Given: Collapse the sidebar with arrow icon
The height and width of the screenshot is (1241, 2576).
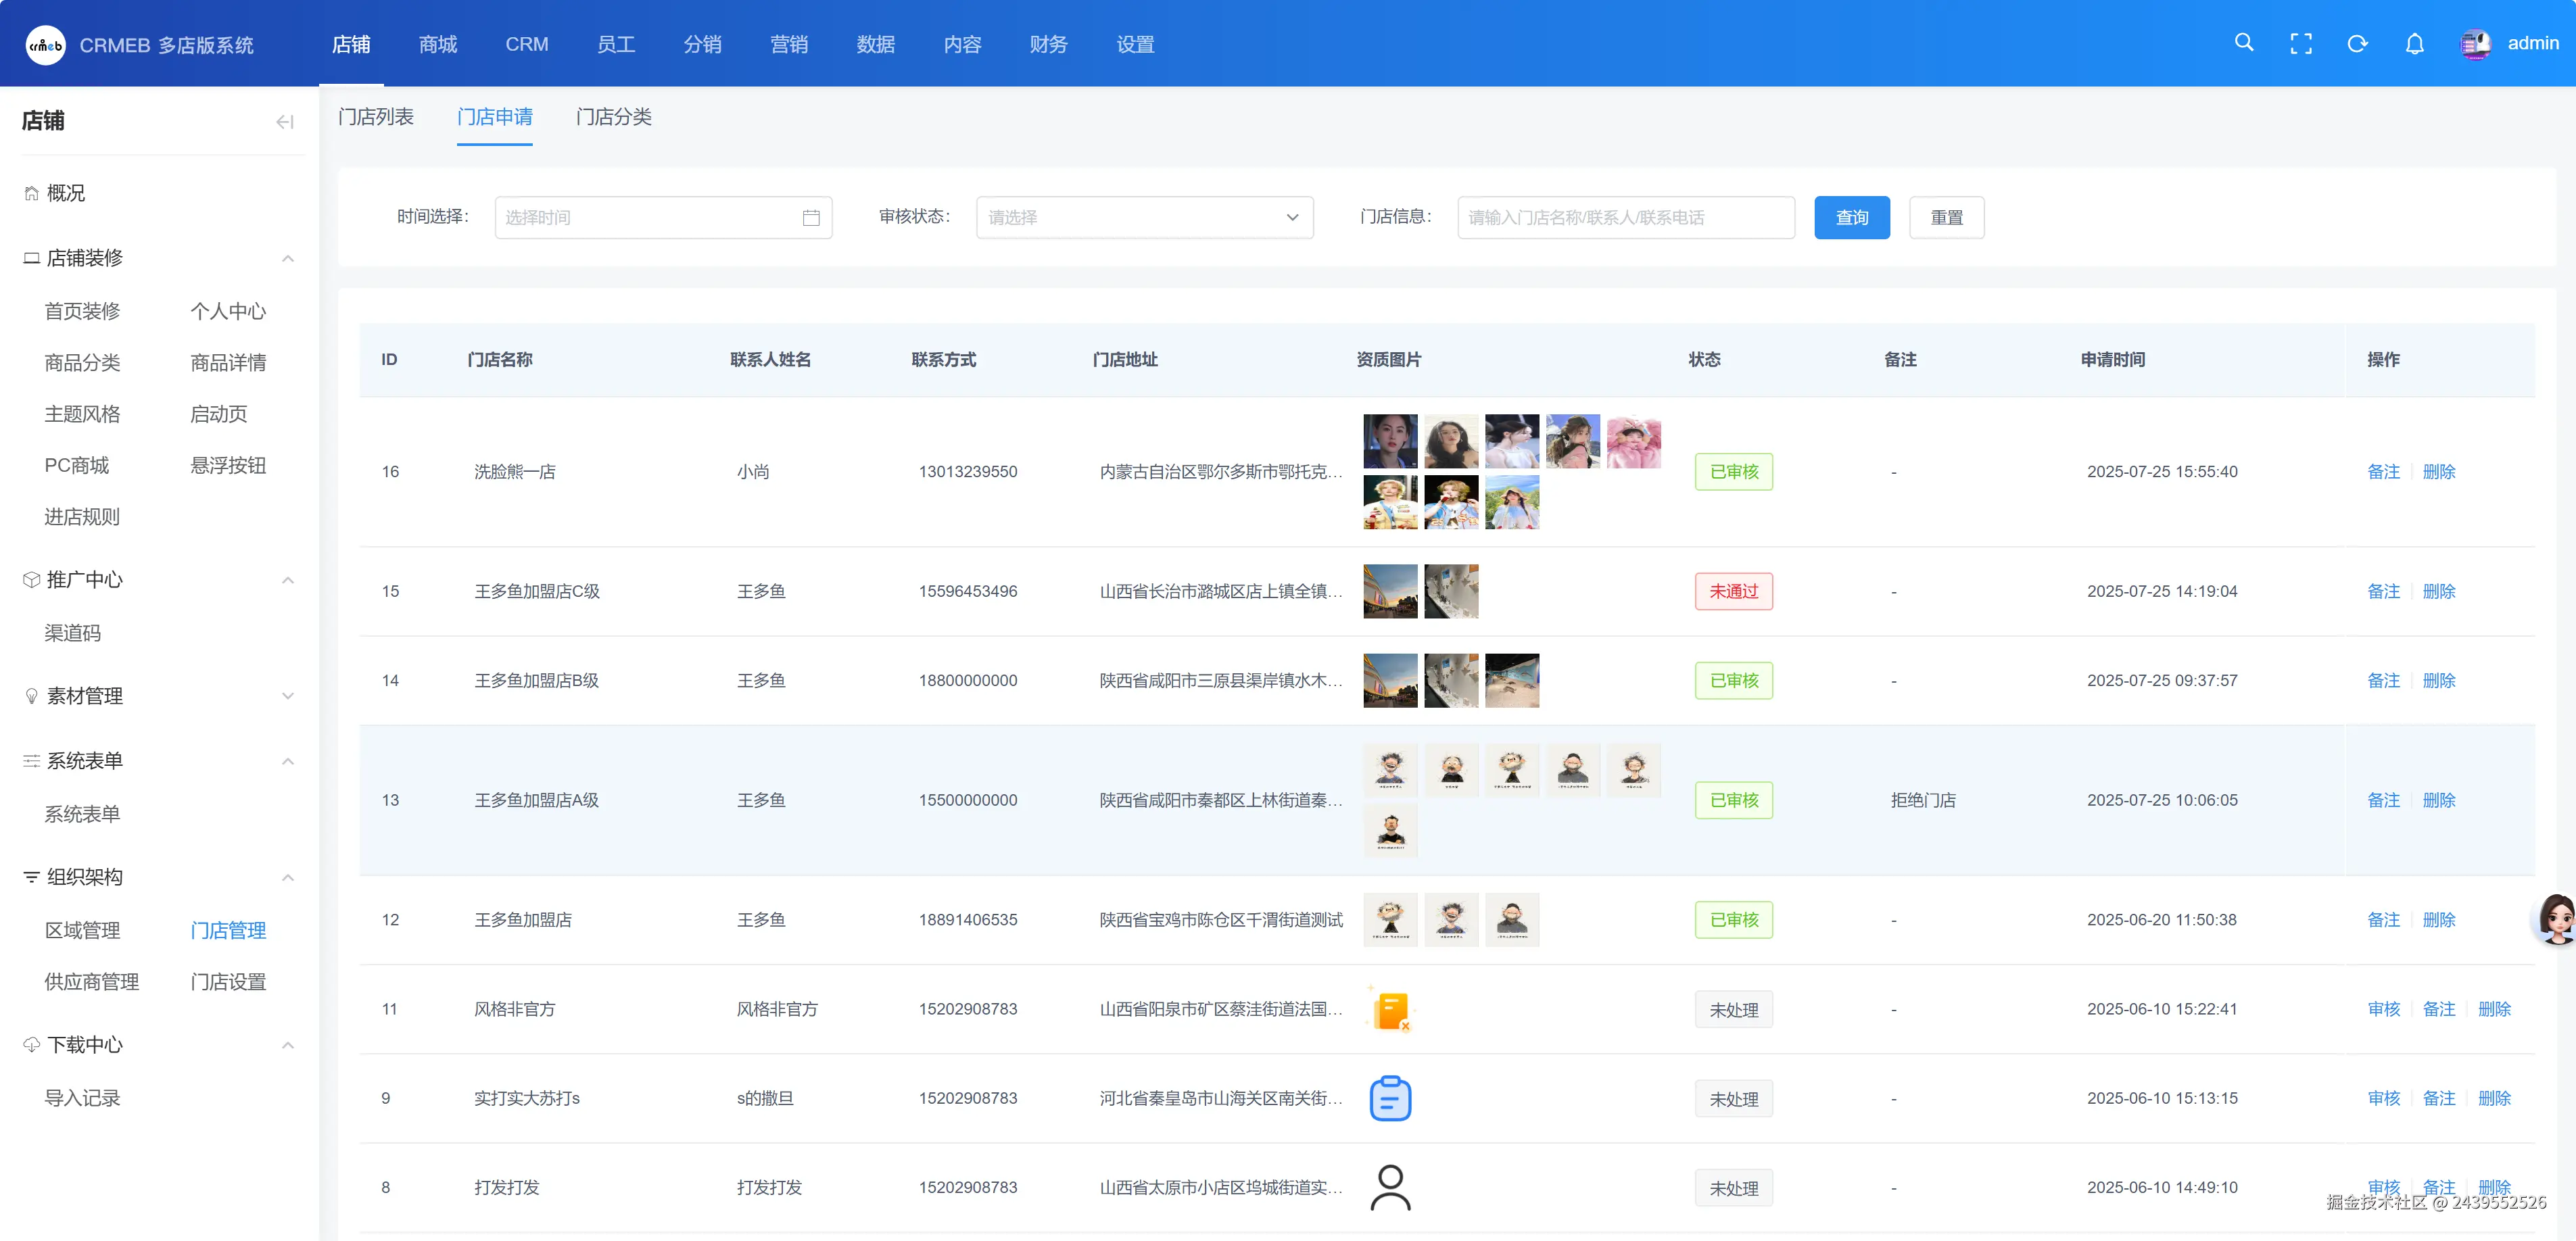Looking at the screenshot, I should click(285, 122).
